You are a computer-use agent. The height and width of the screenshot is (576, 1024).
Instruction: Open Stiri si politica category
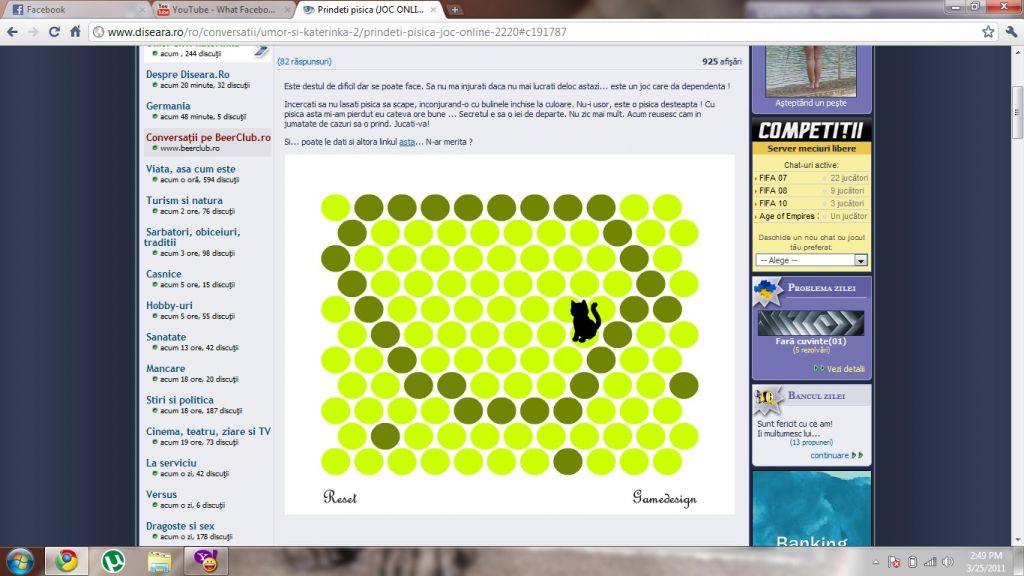pyautogui.click(x=180, y=400)
